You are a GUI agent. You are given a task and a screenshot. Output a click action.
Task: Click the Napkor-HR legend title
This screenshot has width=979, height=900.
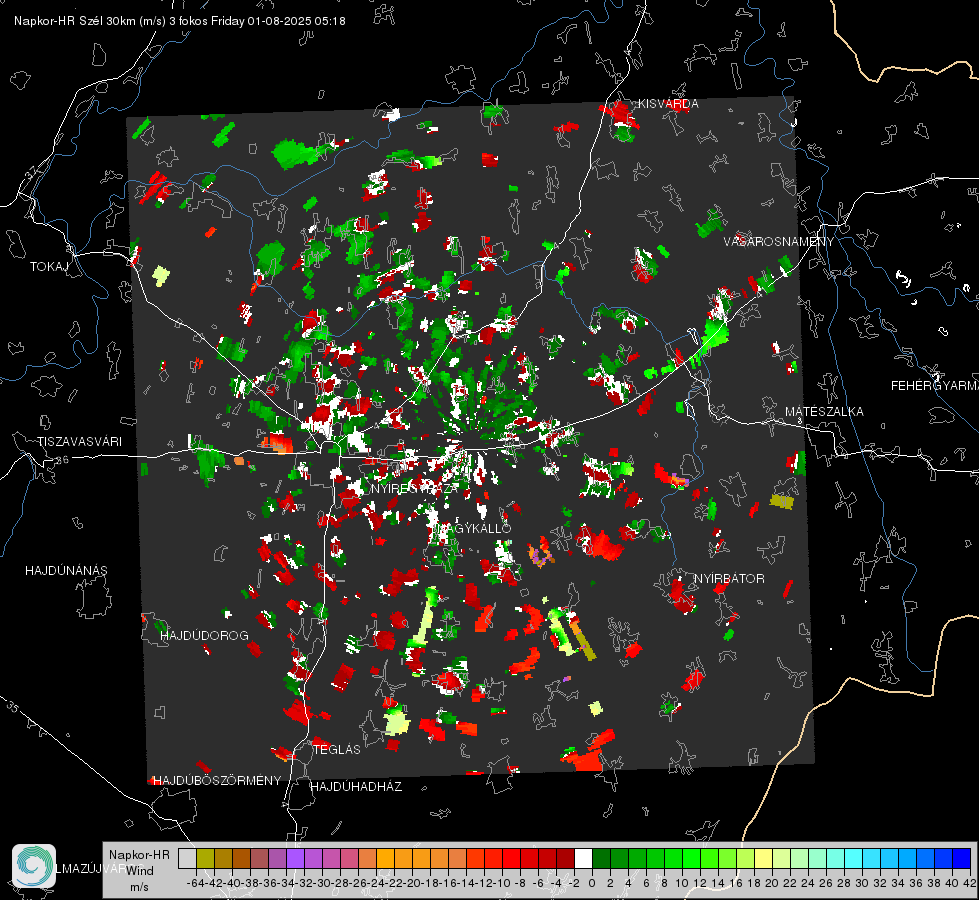pyautogui.click(x=139, y=855)
